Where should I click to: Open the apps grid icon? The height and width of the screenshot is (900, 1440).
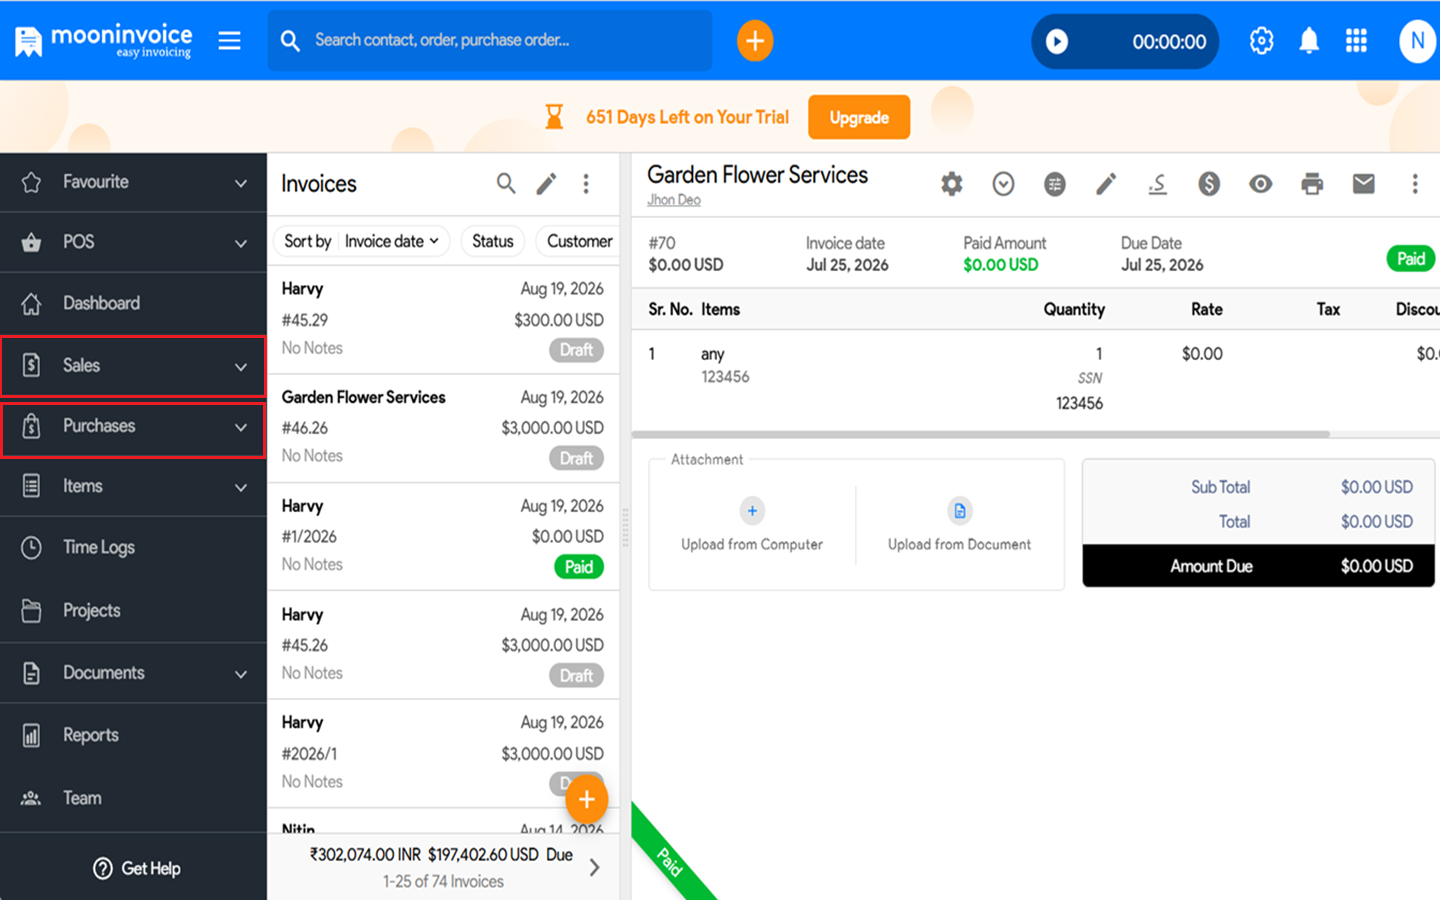click(x=1356, y=41)
